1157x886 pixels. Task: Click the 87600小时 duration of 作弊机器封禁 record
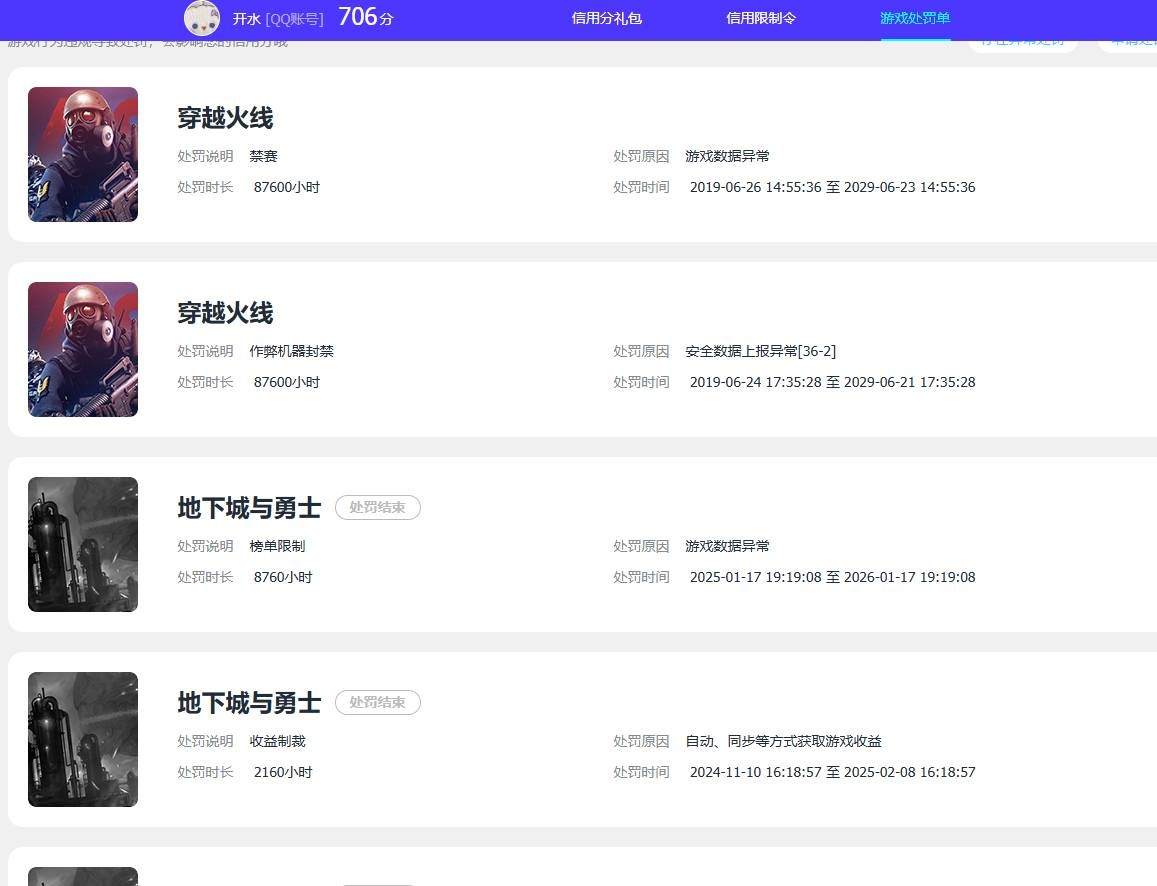287,382
